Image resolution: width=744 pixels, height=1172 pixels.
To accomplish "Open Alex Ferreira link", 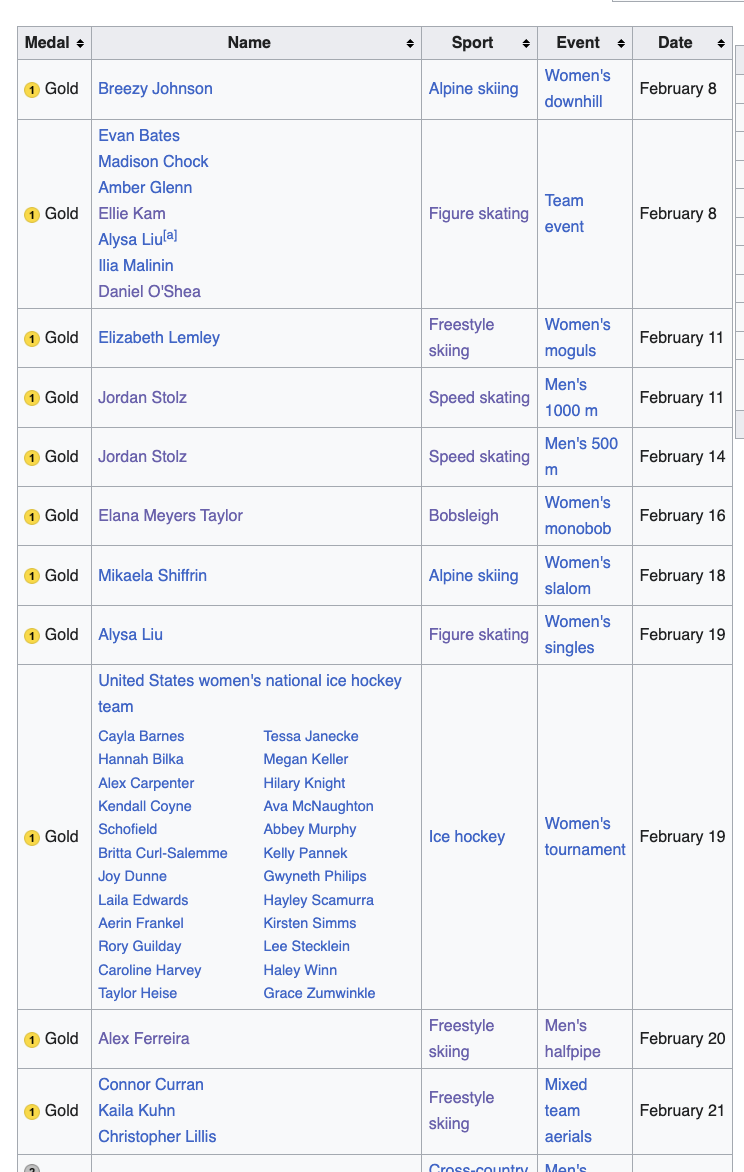I will [144, 1039].
